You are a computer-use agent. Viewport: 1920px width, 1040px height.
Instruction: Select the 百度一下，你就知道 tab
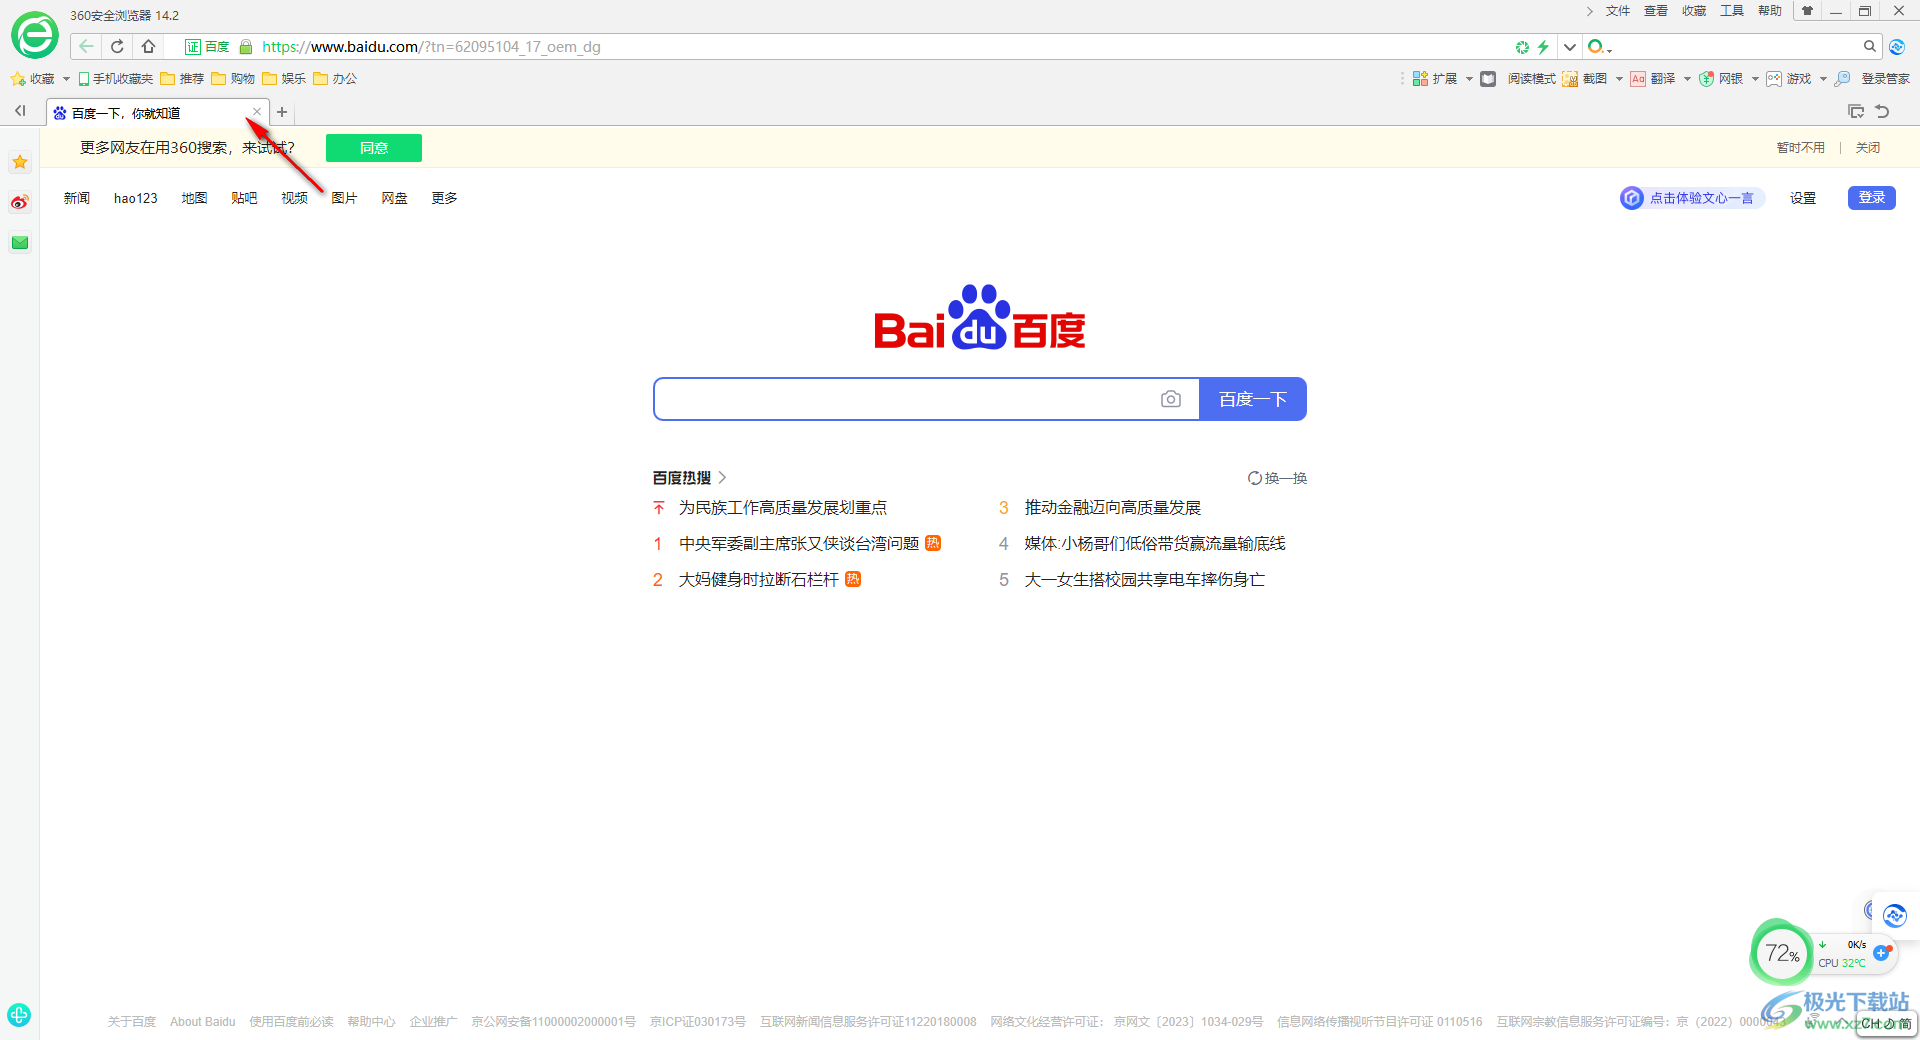point(157,112)
